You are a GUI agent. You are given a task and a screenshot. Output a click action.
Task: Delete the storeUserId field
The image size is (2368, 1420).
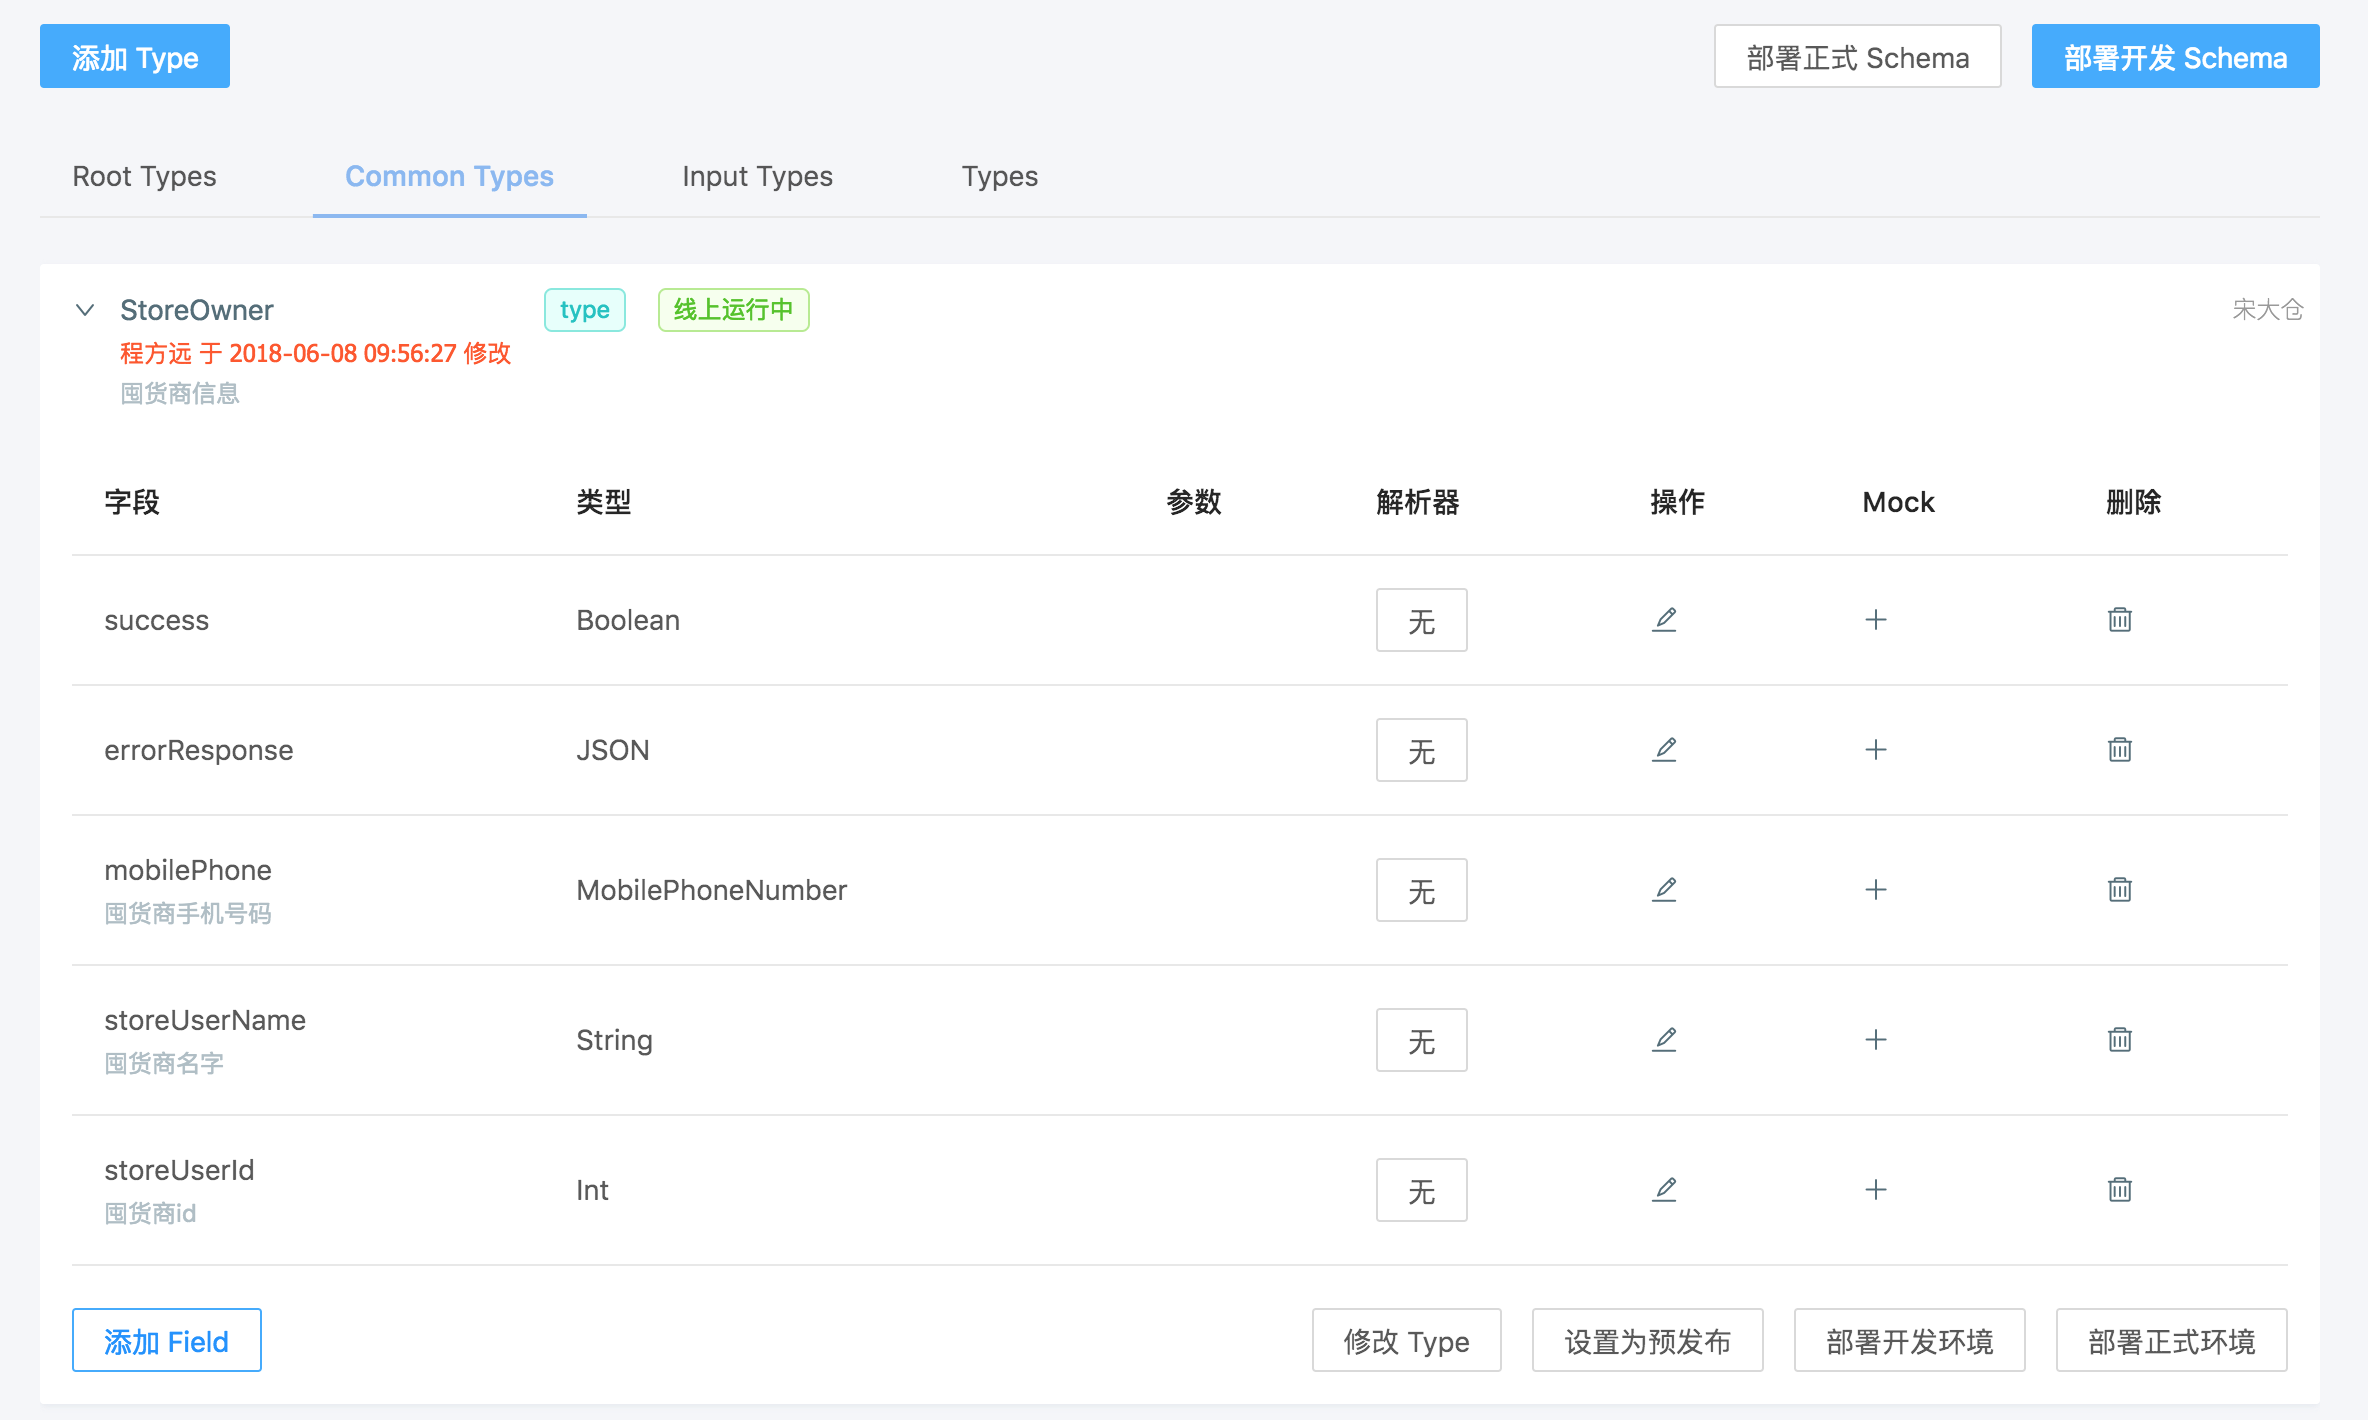pyautogui.click(x=2119, y=1190)
